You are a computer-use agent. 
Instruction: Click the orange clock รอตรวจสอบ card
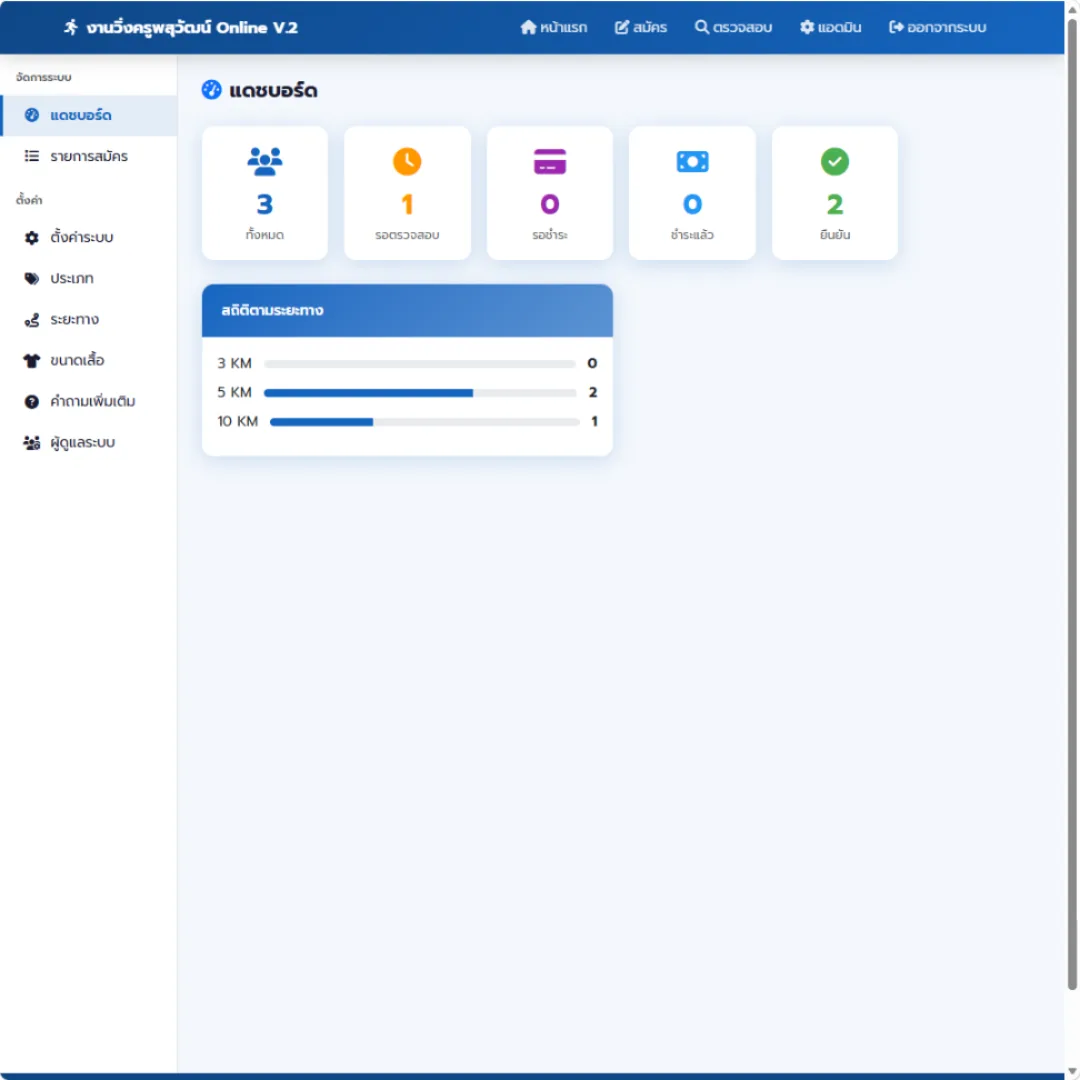point(407,193)
